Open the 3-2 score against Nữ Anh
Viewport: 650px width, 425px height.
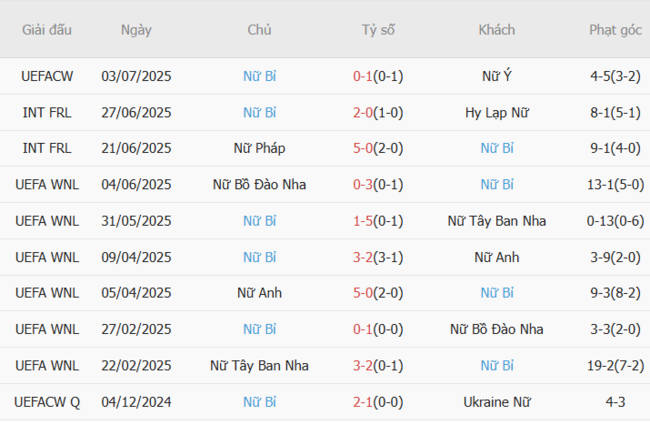(365, 257)
